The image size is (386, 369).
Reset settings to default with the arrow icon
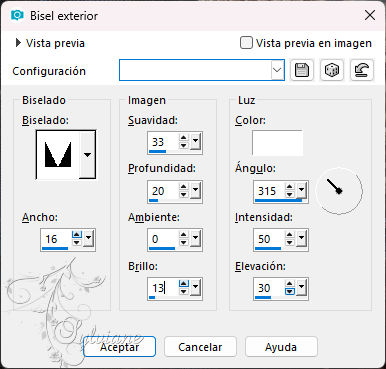tap(362, 70)
